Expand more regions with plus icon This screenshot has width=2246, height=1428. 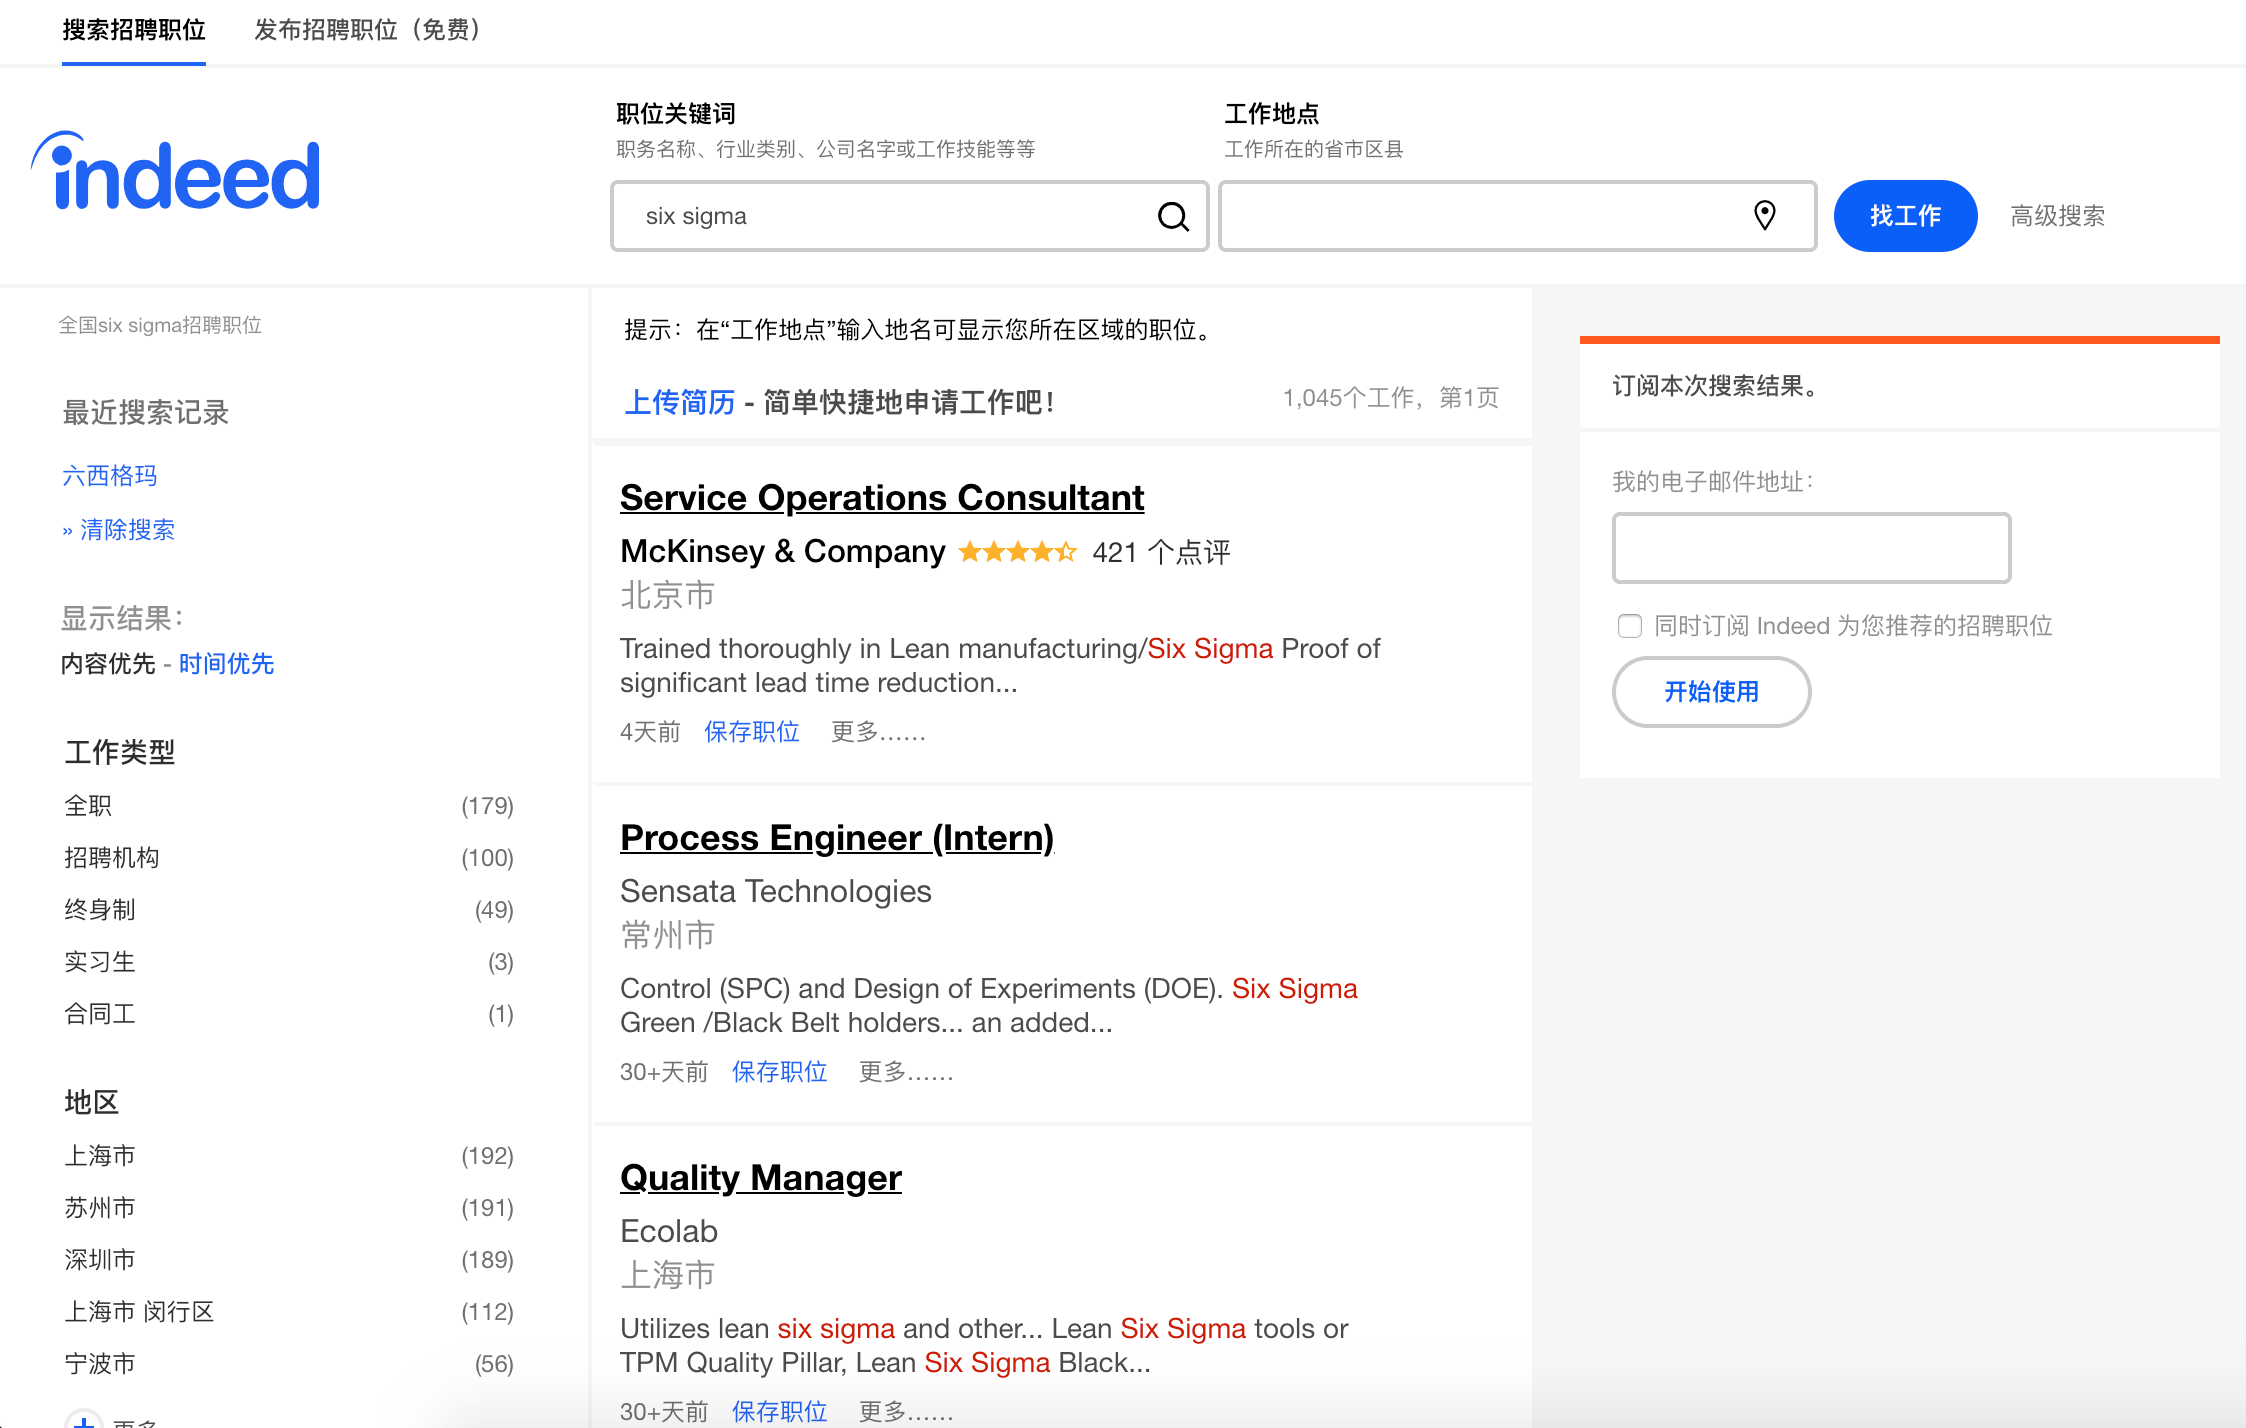84,1420
